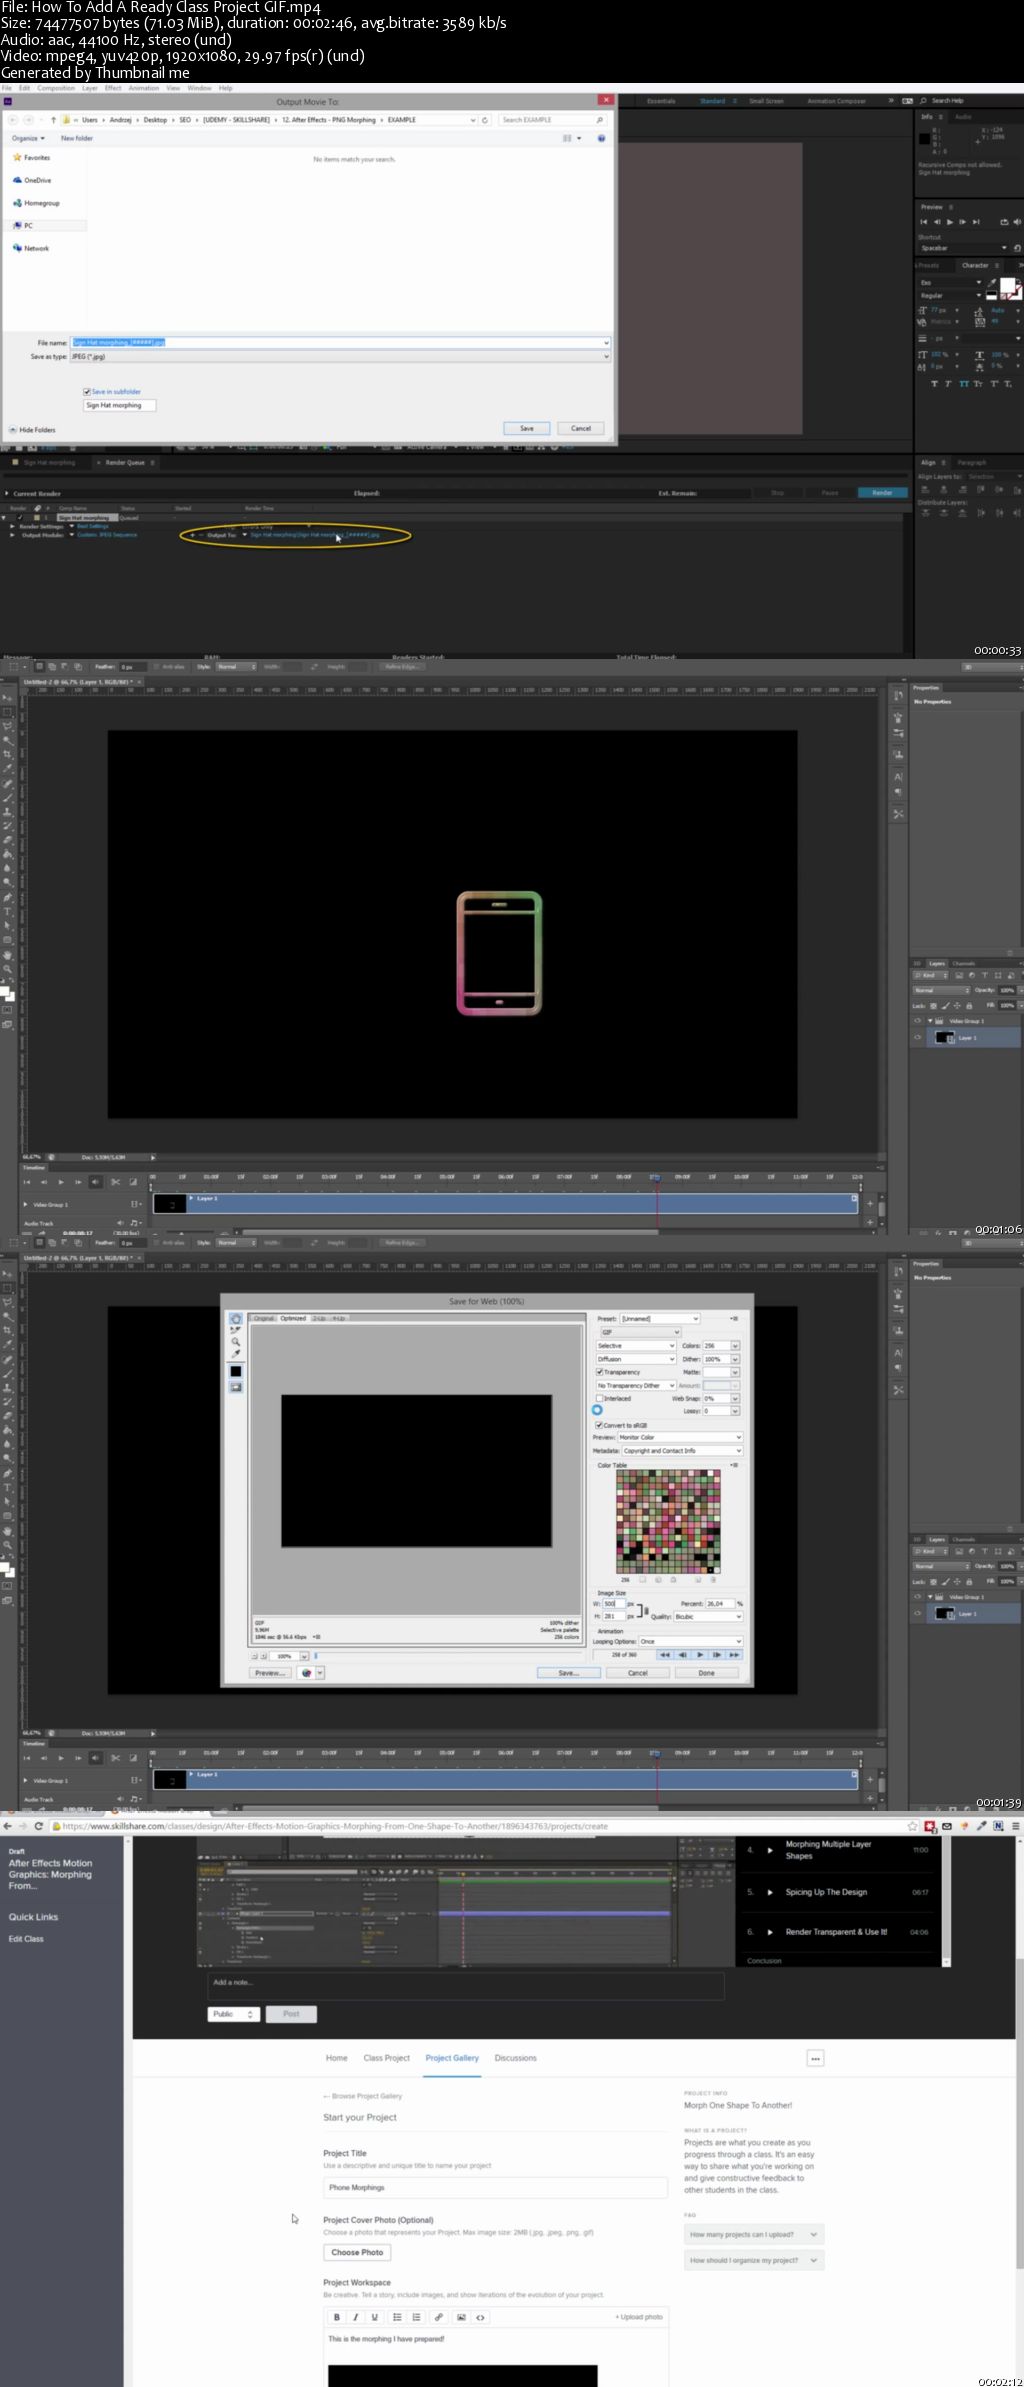Click Done in Save for Web dialog

(707, 1673)
